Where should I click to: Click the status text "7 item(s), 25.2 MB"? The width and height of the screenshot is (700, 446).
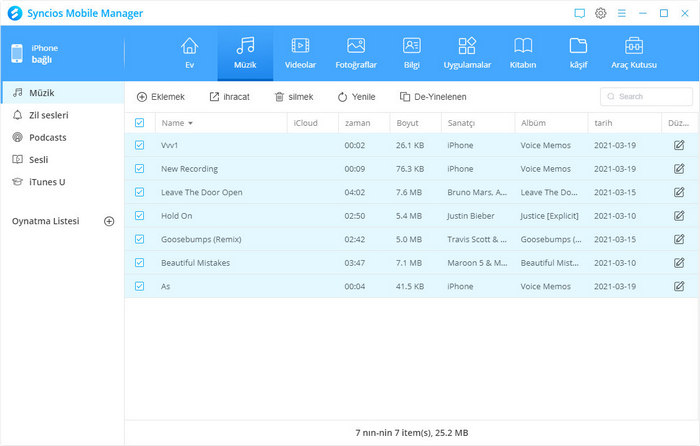tap(430, 433)
